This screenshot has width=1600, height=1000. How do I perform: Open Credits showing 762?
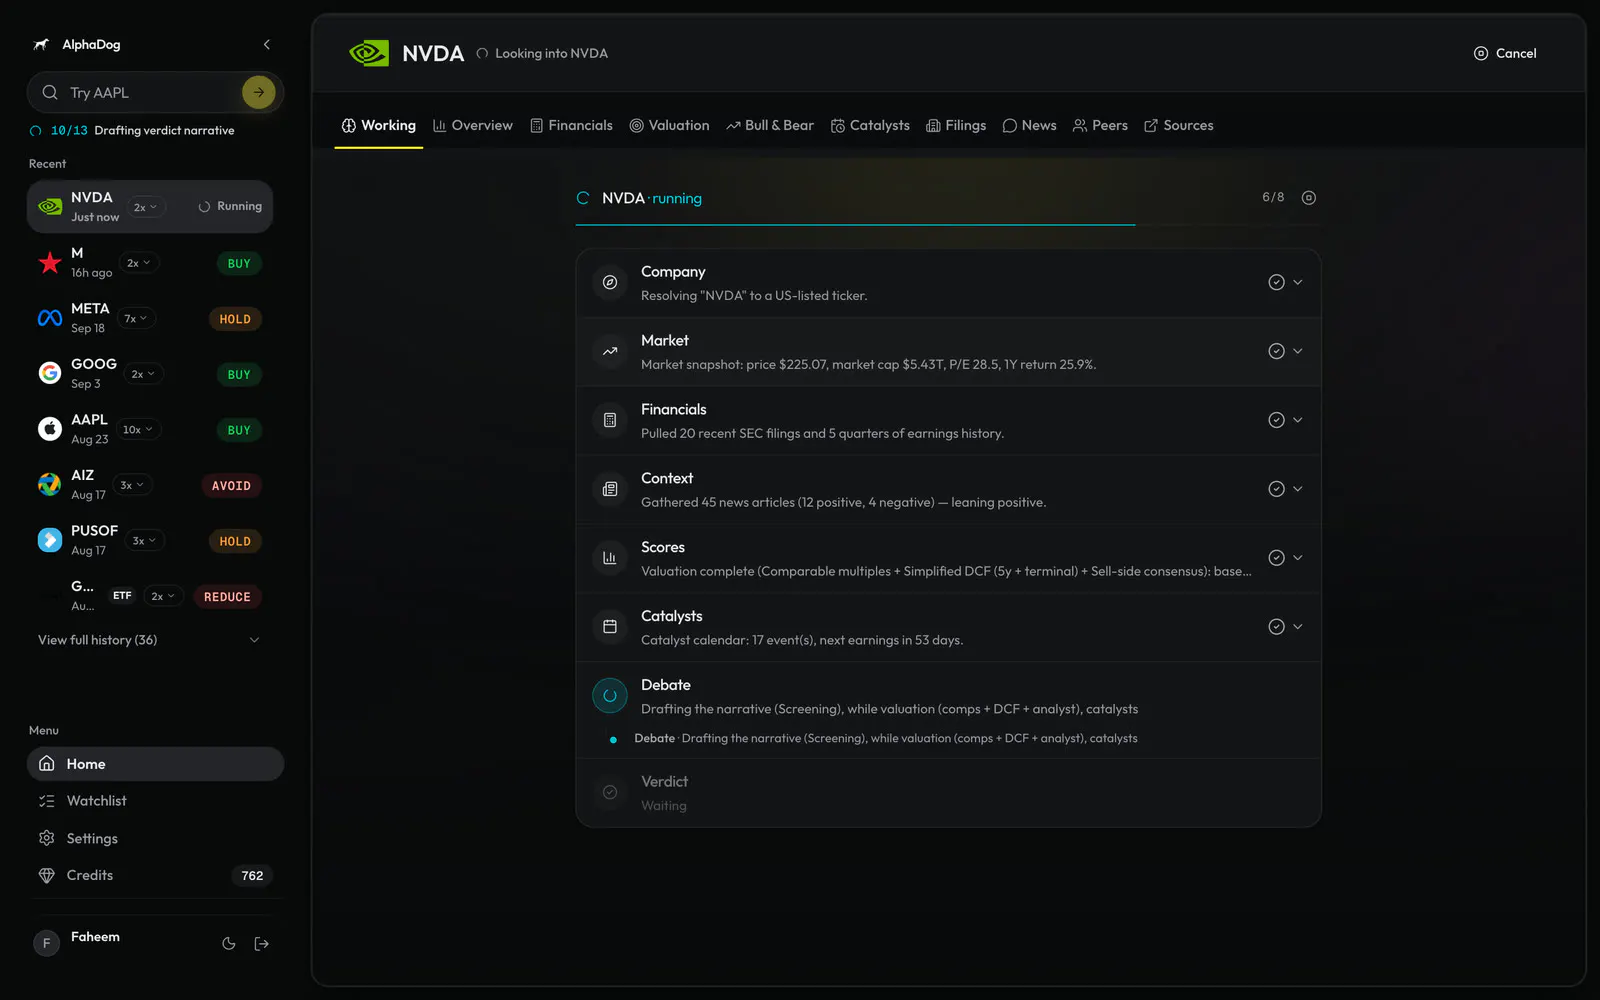155,875
